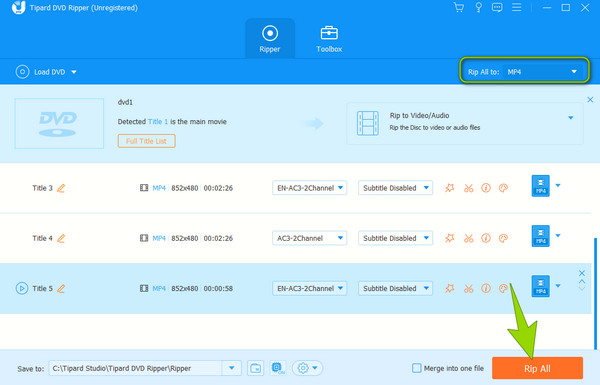Show Title 3 media info icon
Viewport: 600px width, 385px height.
pyautogui.click(x=486, y=188)
